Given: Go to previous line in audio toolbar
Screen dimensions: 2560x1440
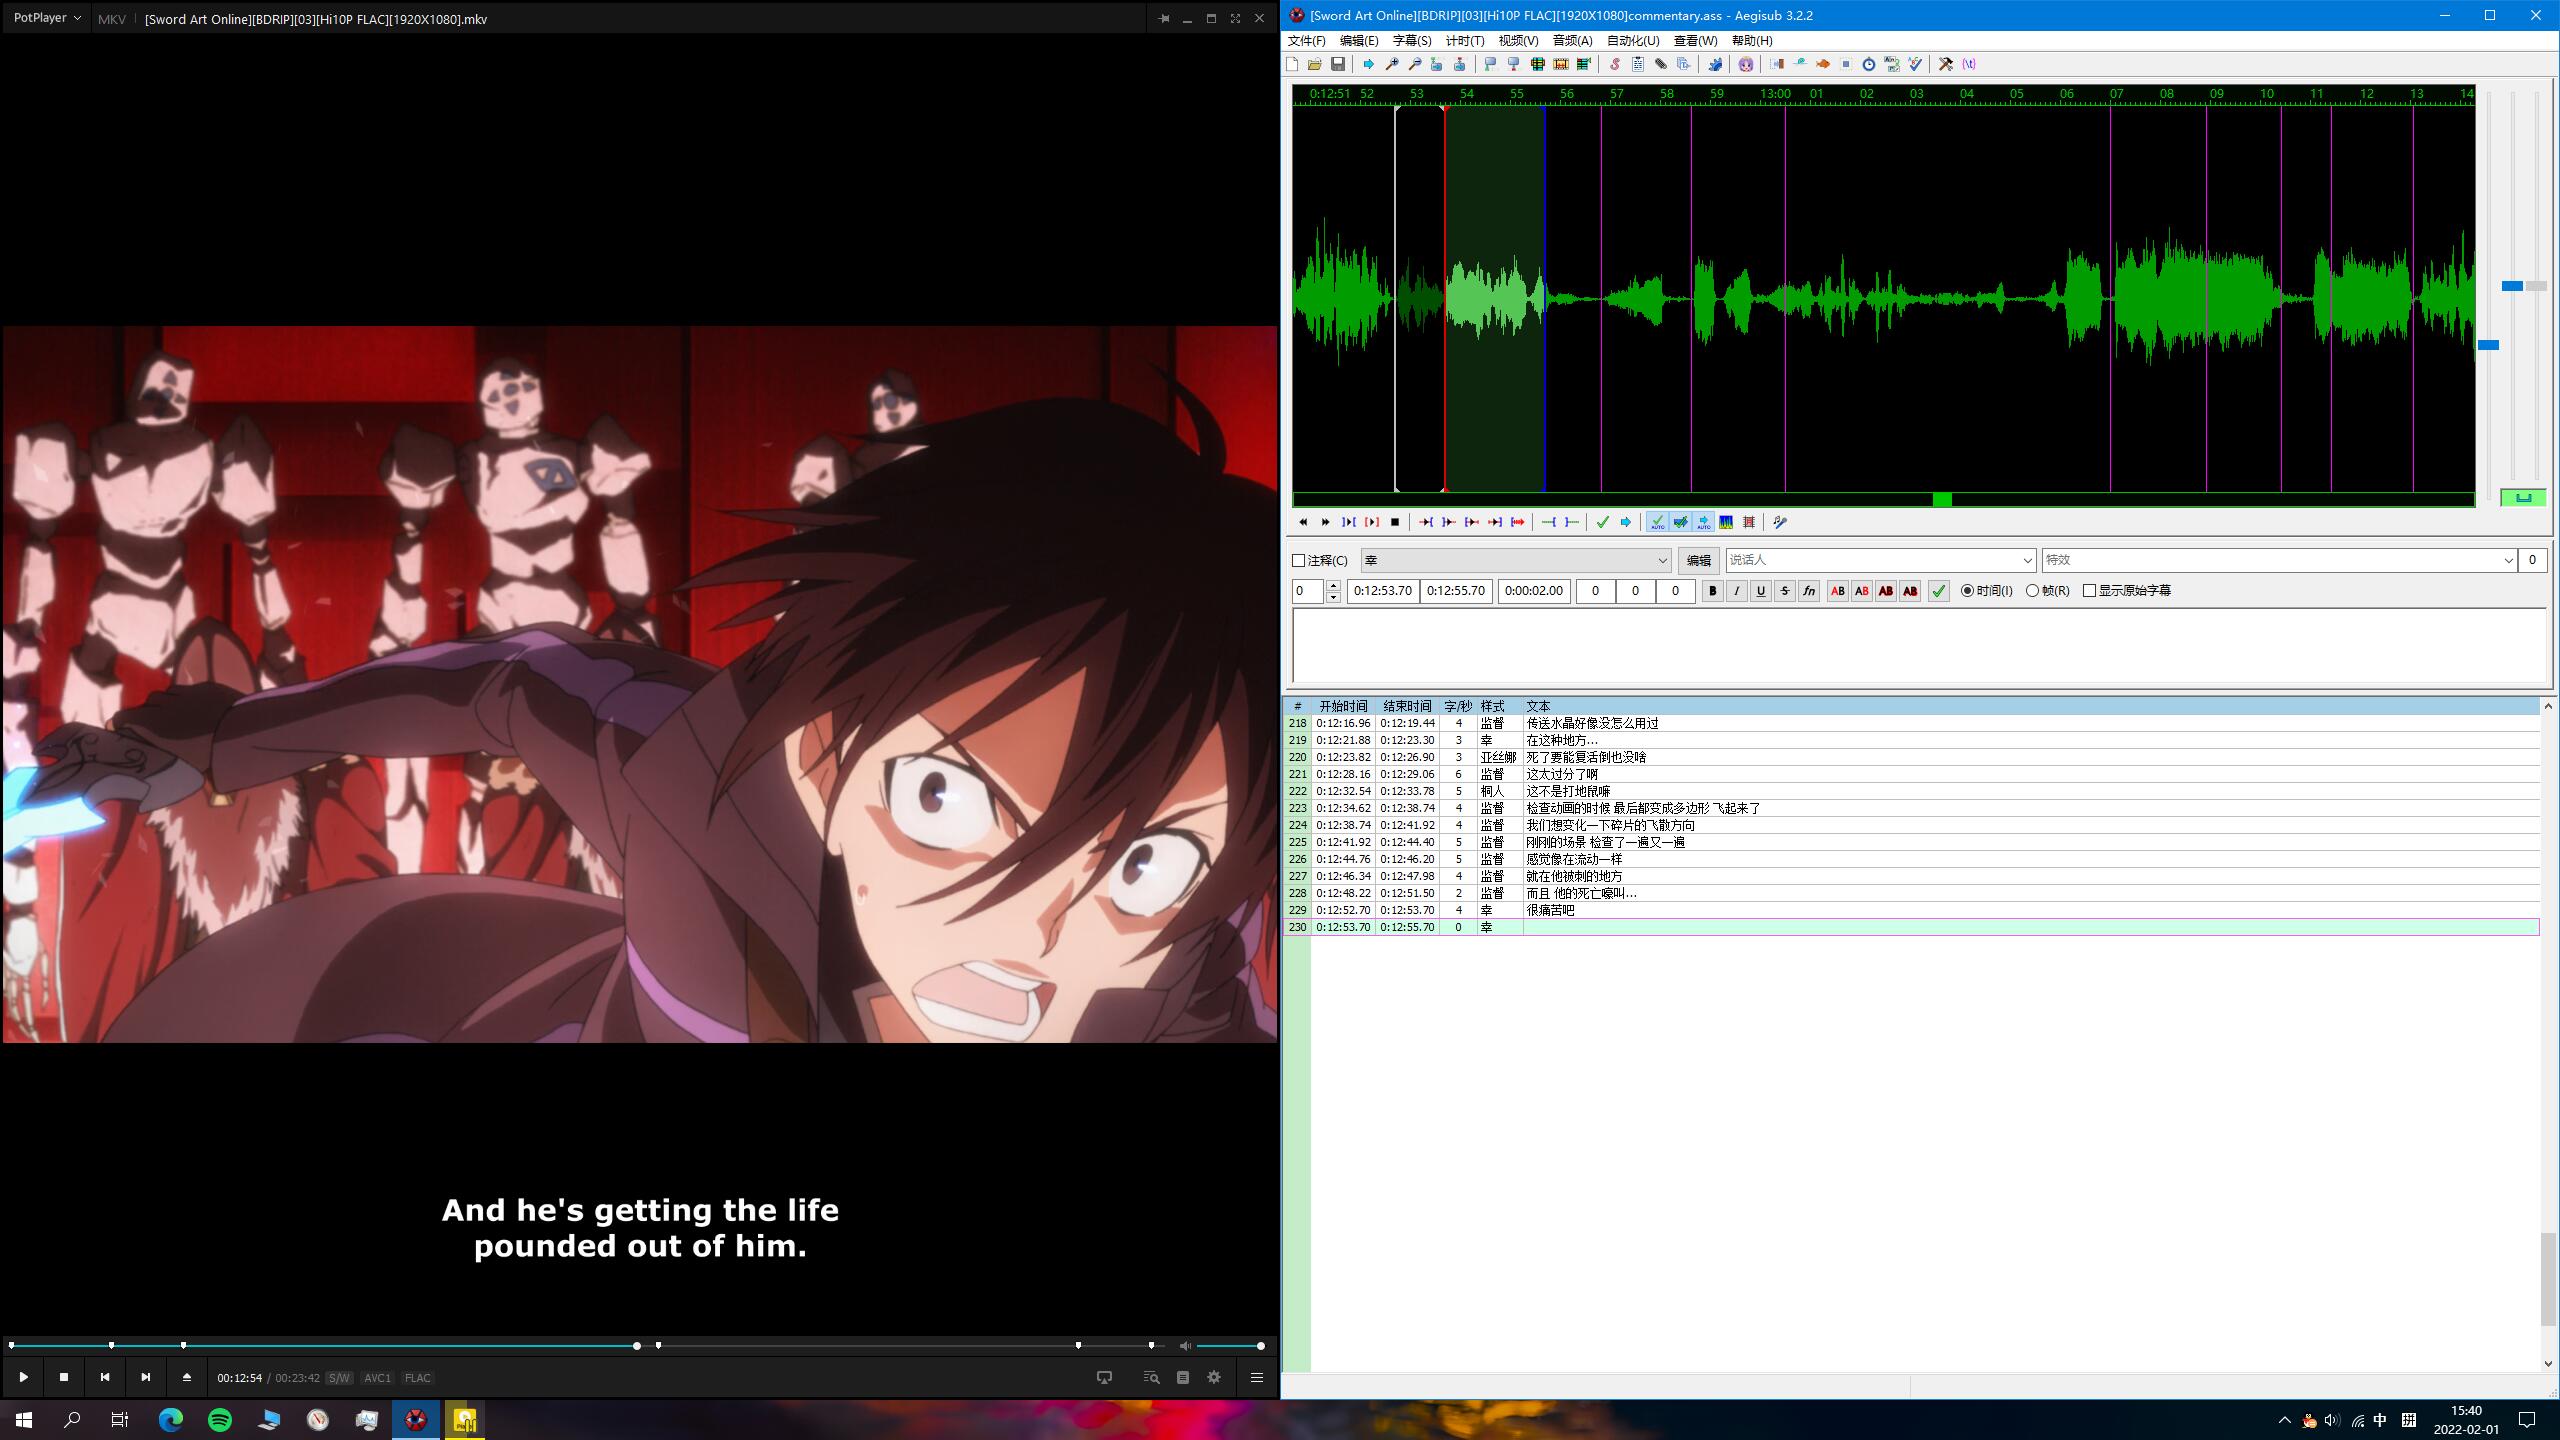Looking at the screenshot, I should coord(1303,522).
